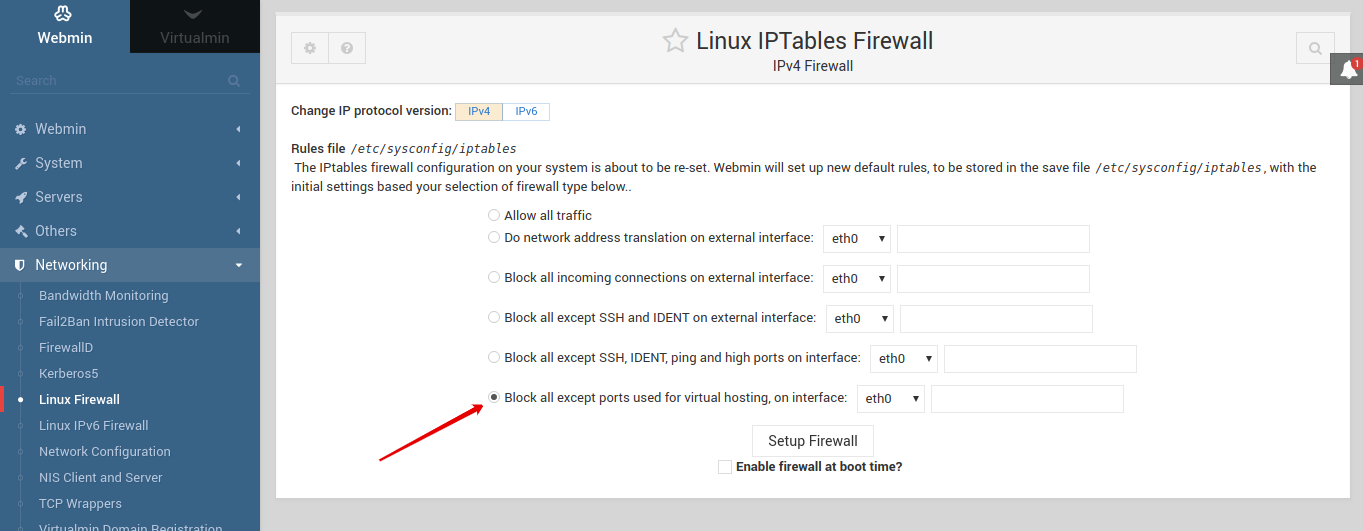This screenshot has height=531, width=1363.
Task: Click the Setup Firewall button
Action: coord(812,441)
